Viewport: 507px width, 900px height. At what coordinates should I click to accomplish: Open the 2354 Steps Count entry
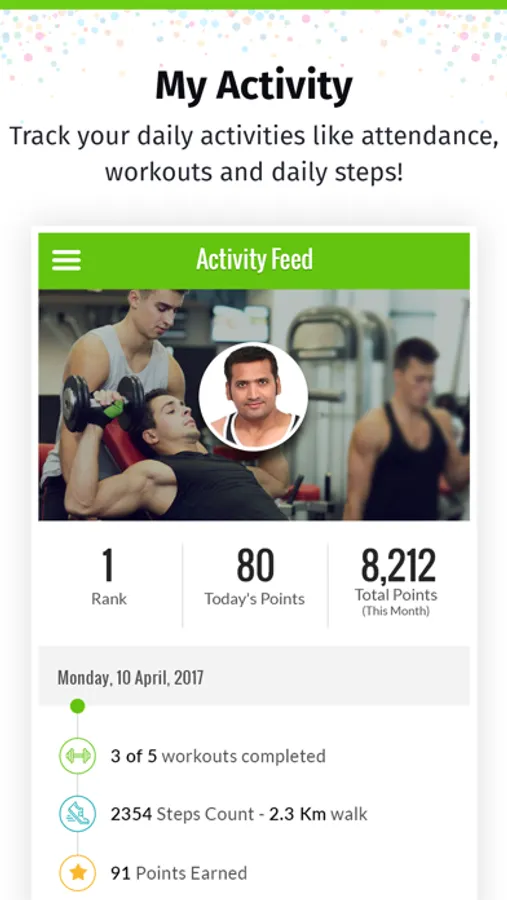tap(239, 814)
